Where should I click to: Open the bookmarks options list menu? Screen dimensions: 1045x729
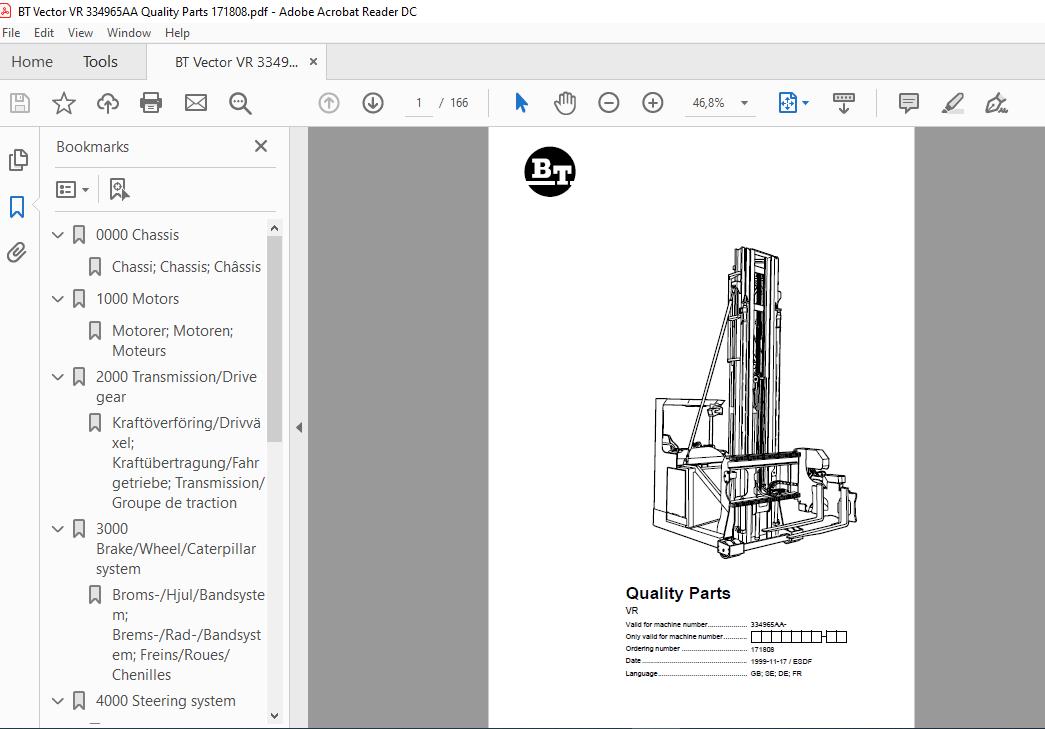click(73, 190)
